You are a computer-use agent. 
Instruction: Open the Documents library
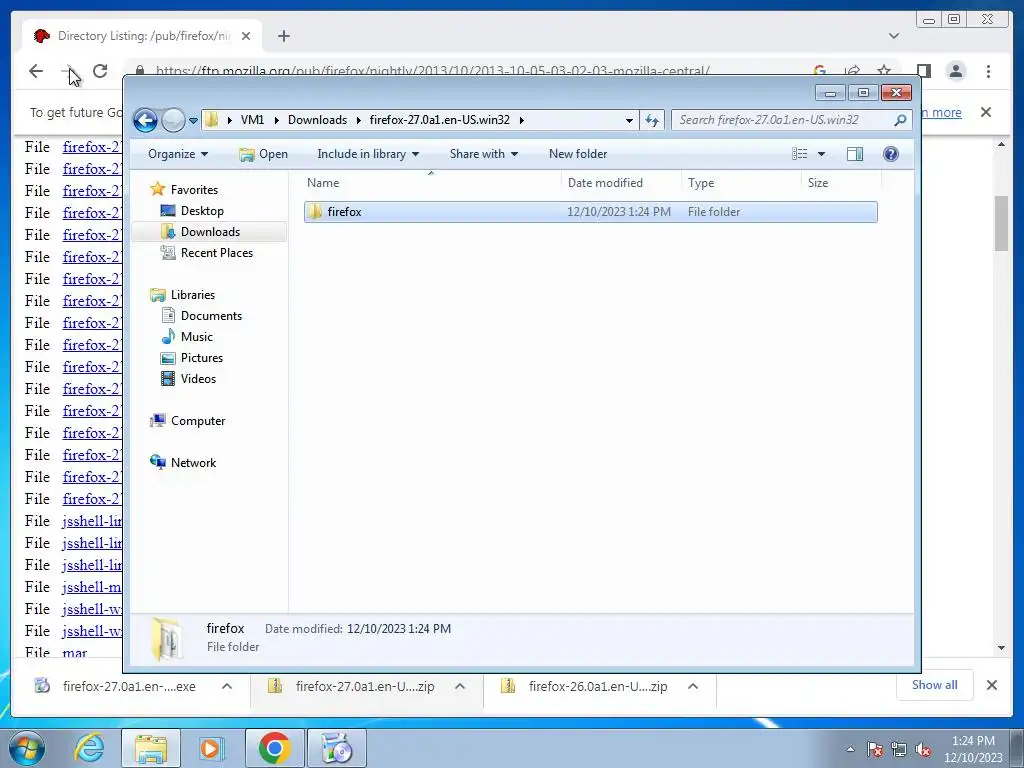pyautogui.click(x=211, y=316)
